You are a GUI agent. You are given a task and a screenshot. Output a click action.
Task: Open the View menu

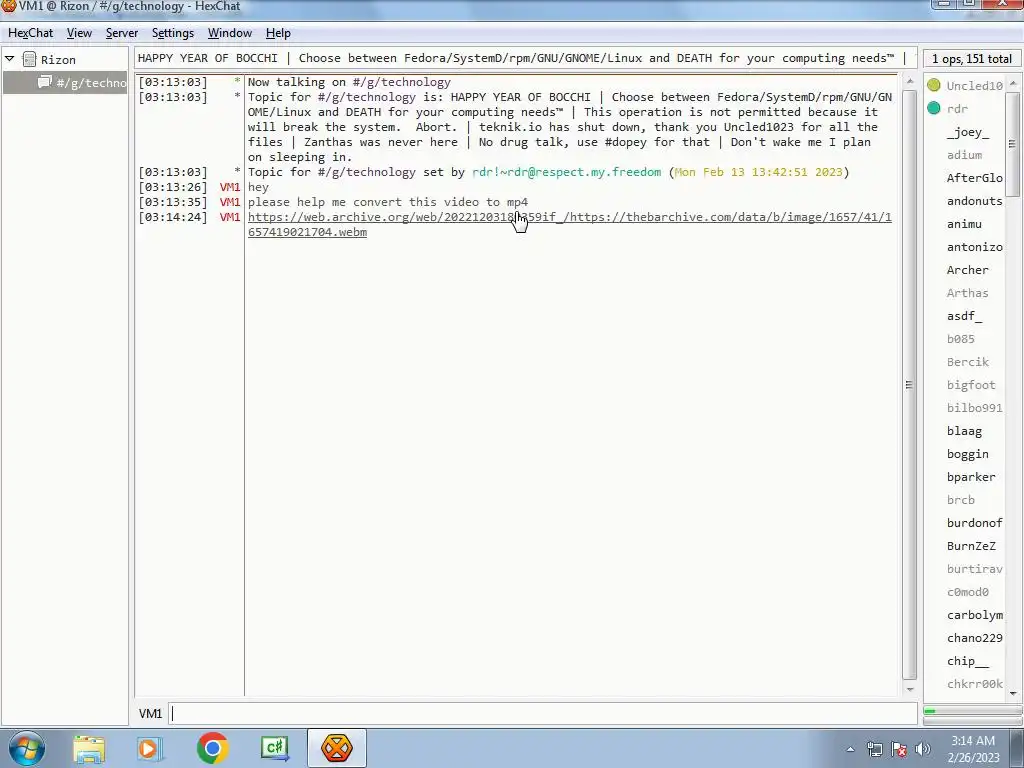pos(79,33)
